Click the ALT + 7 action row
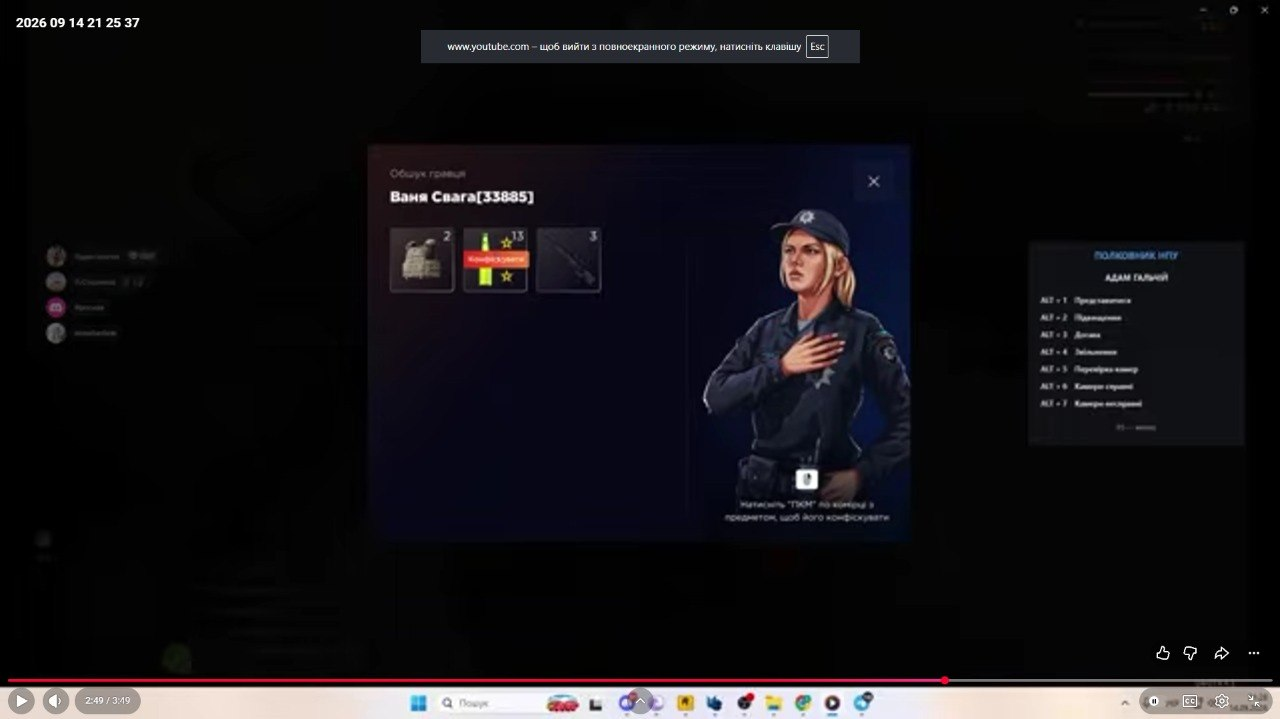The image size is (1280, 719). (x=1091, y=404)
